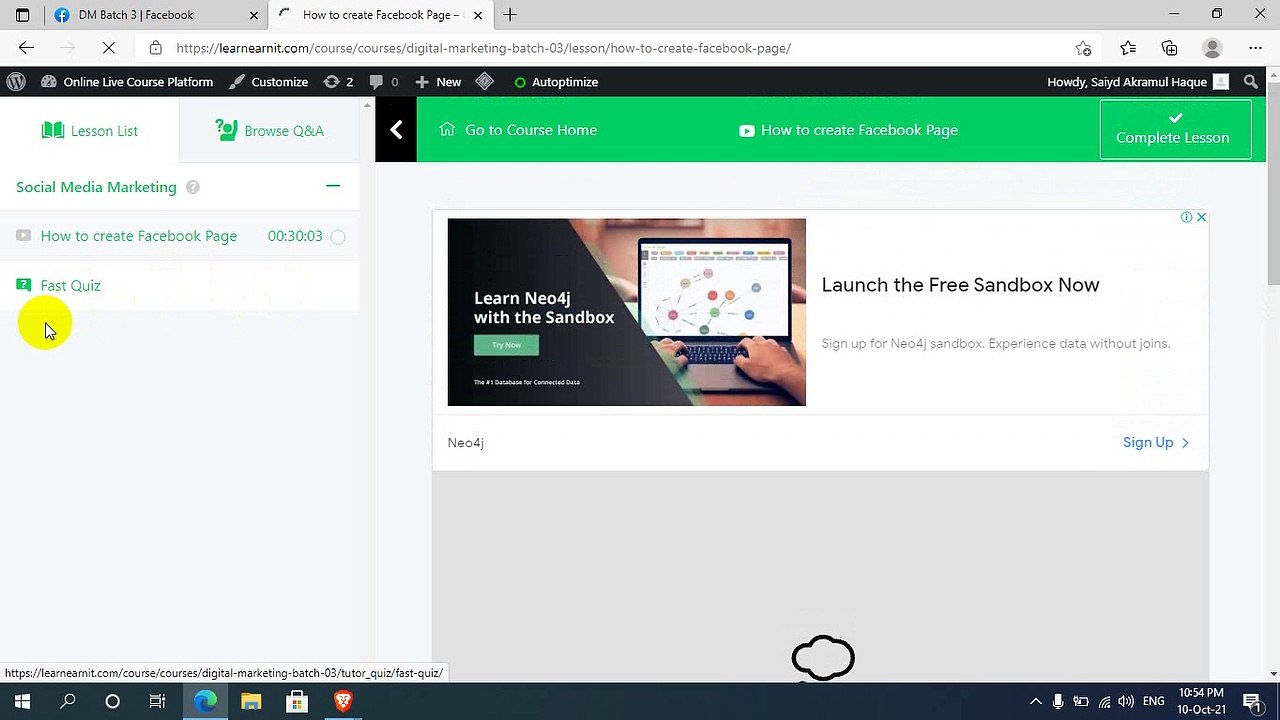Click the ENG language indicator
1280x720 pixels.
click(x=1153, y=701)
